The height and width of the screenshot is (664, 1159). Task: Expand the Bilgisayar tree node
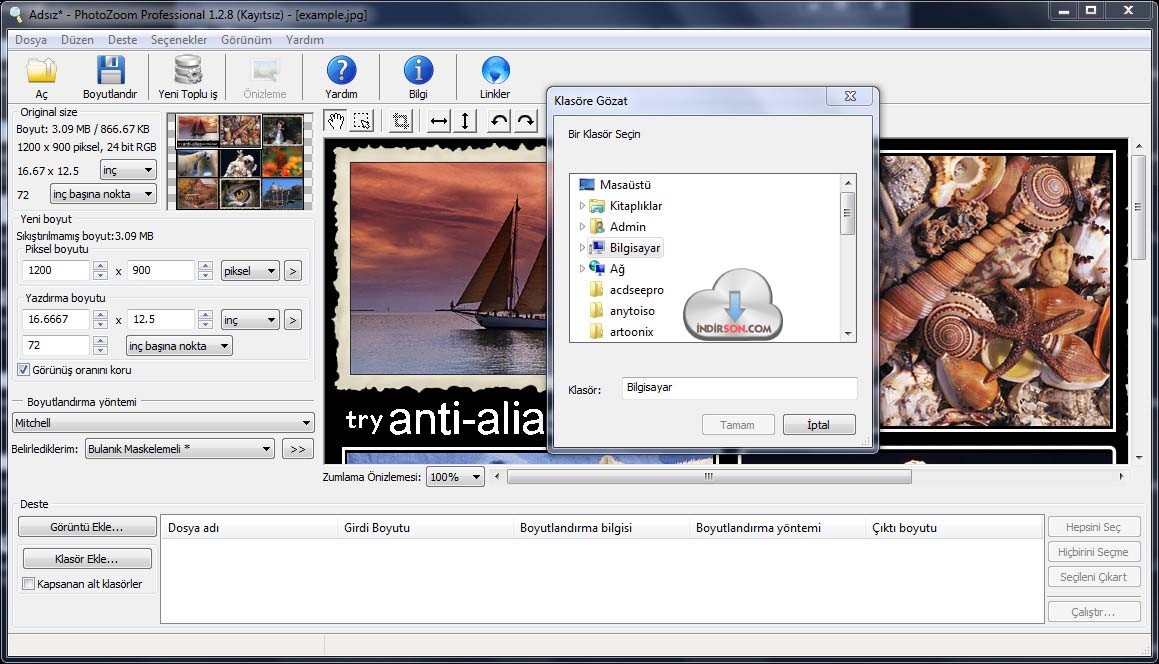(582, 248)
